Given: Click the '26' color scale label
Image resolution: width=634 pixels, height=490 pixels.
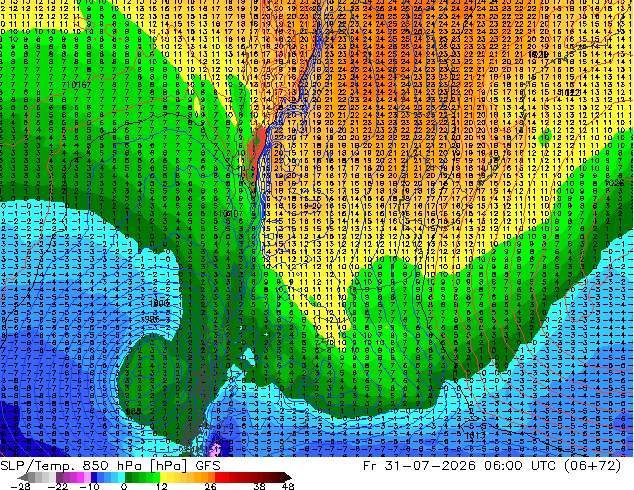Looking at the screenshot, I should pos(210,486).
